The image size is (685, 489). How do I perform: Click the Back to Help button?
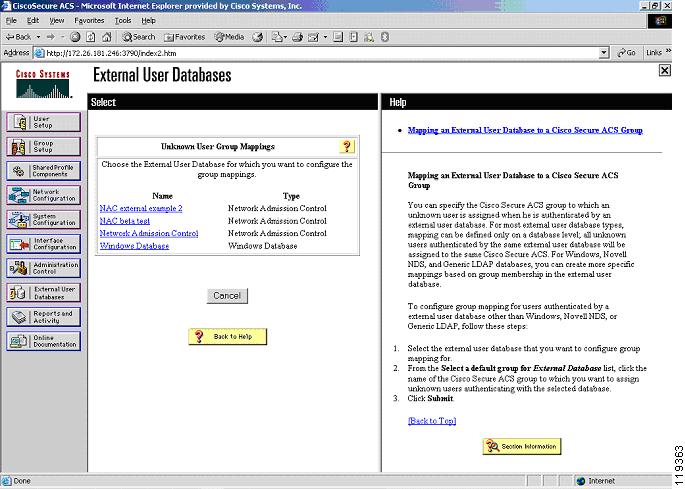coord(228,336)
